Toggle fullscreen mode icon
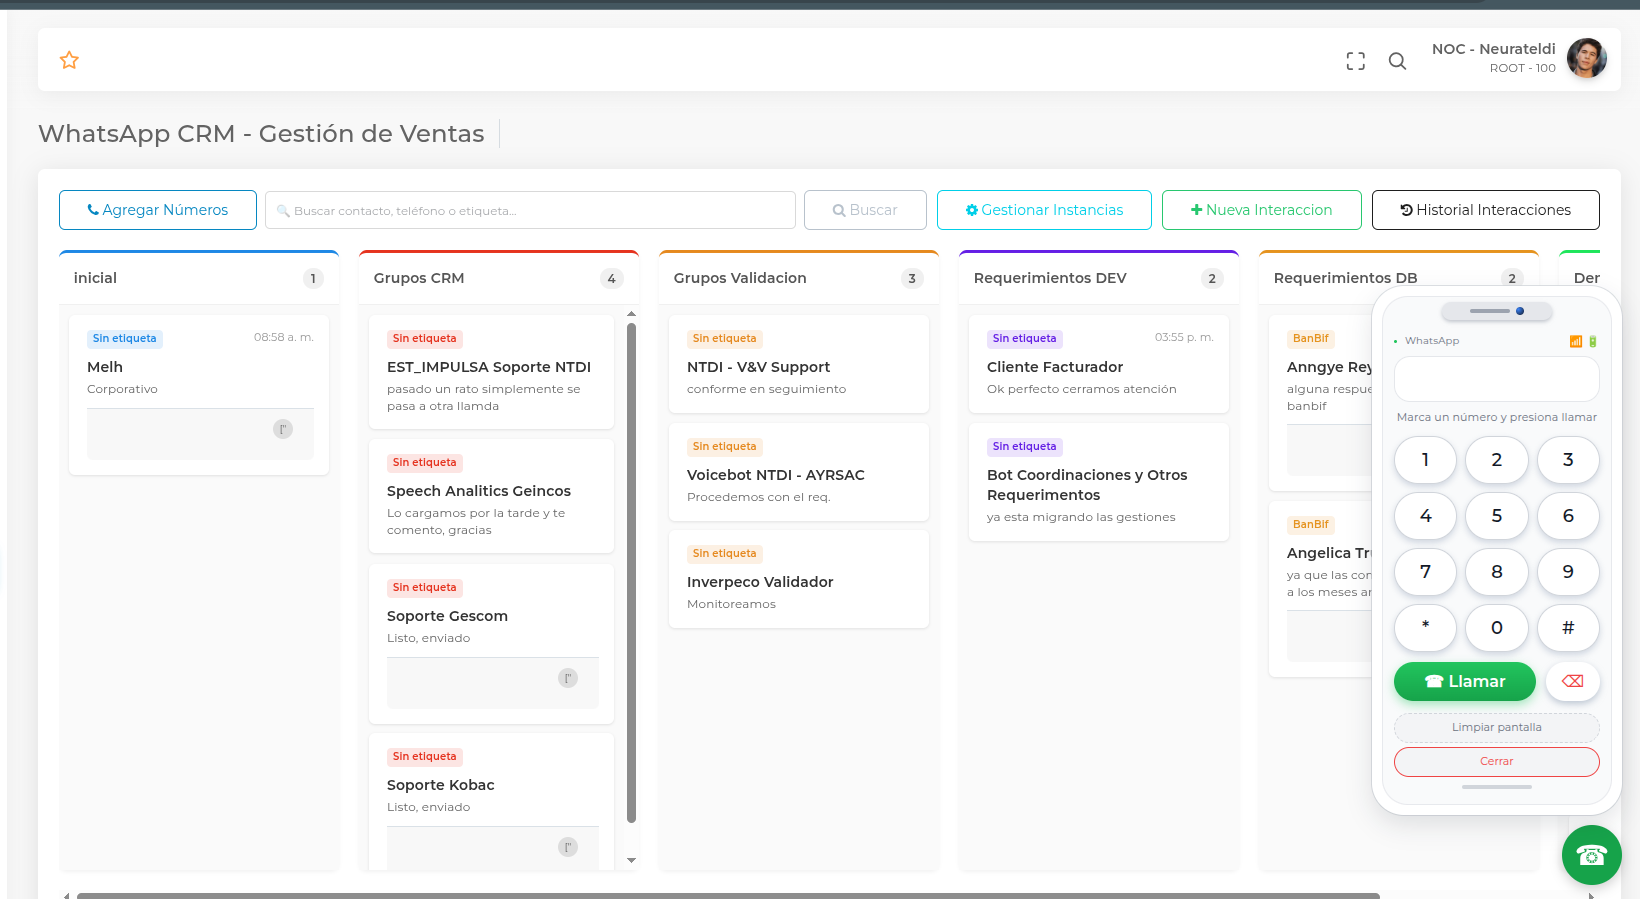This screenshot has width=1640, height=899. point(1356,61)
